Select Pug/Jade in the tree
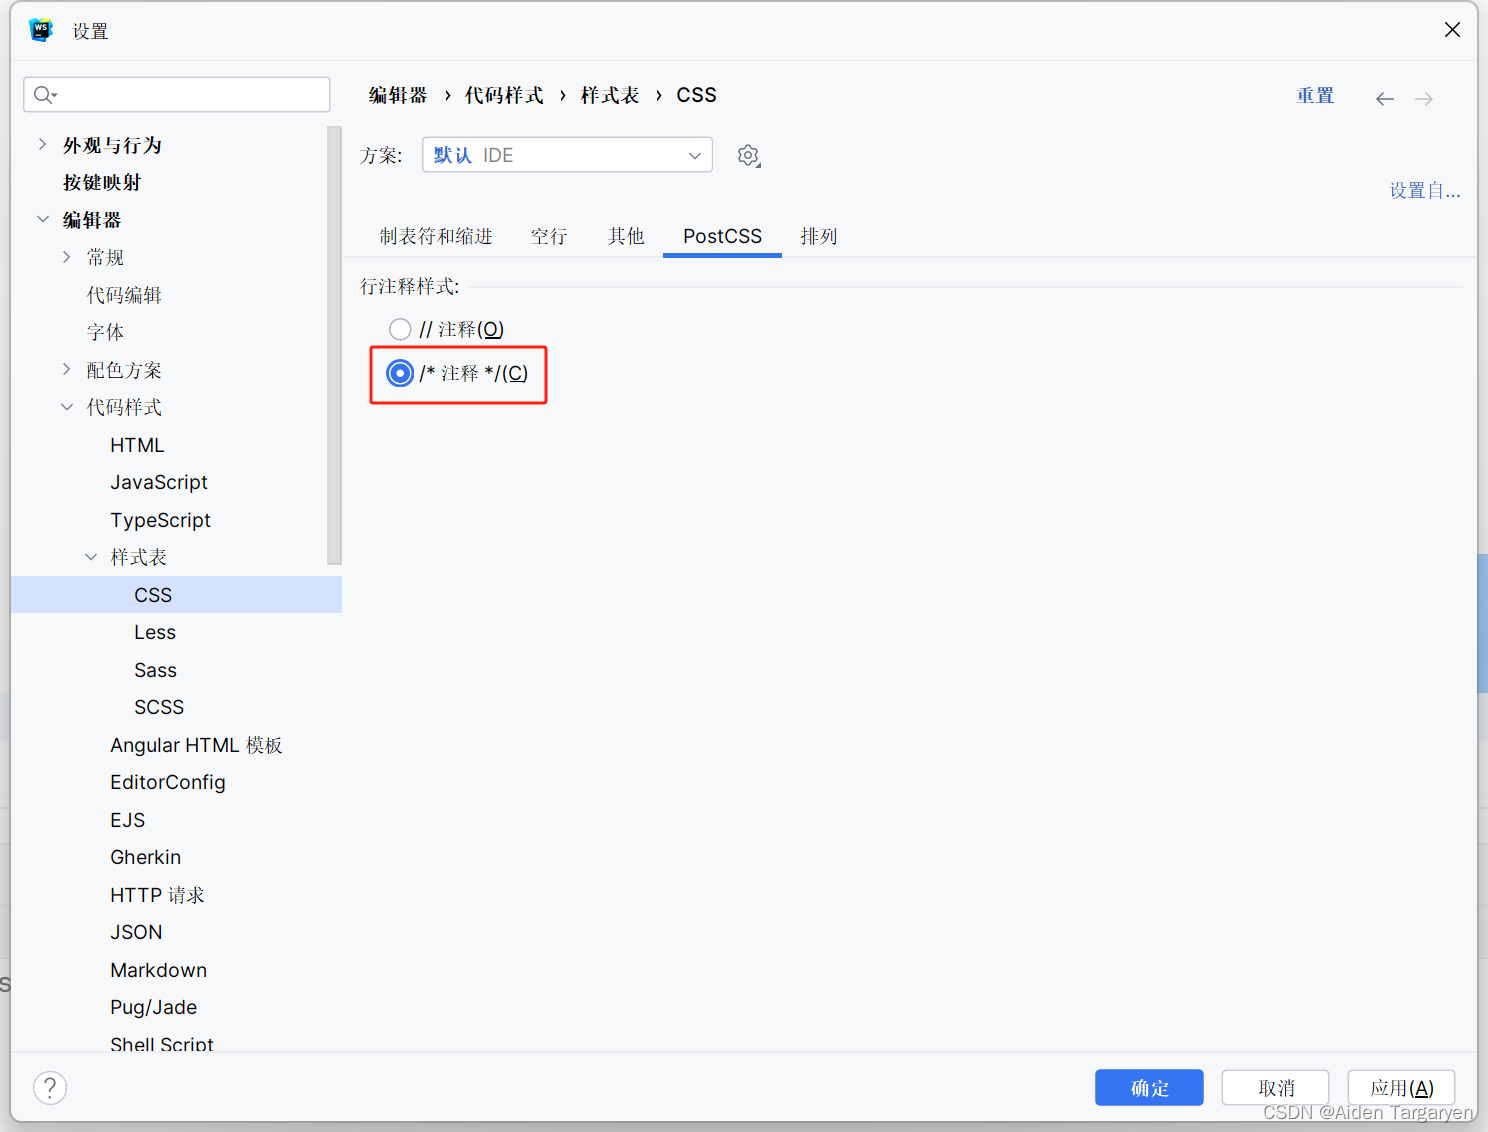The width and height of the screenshot is (1488, 1132). [154, 1007]
